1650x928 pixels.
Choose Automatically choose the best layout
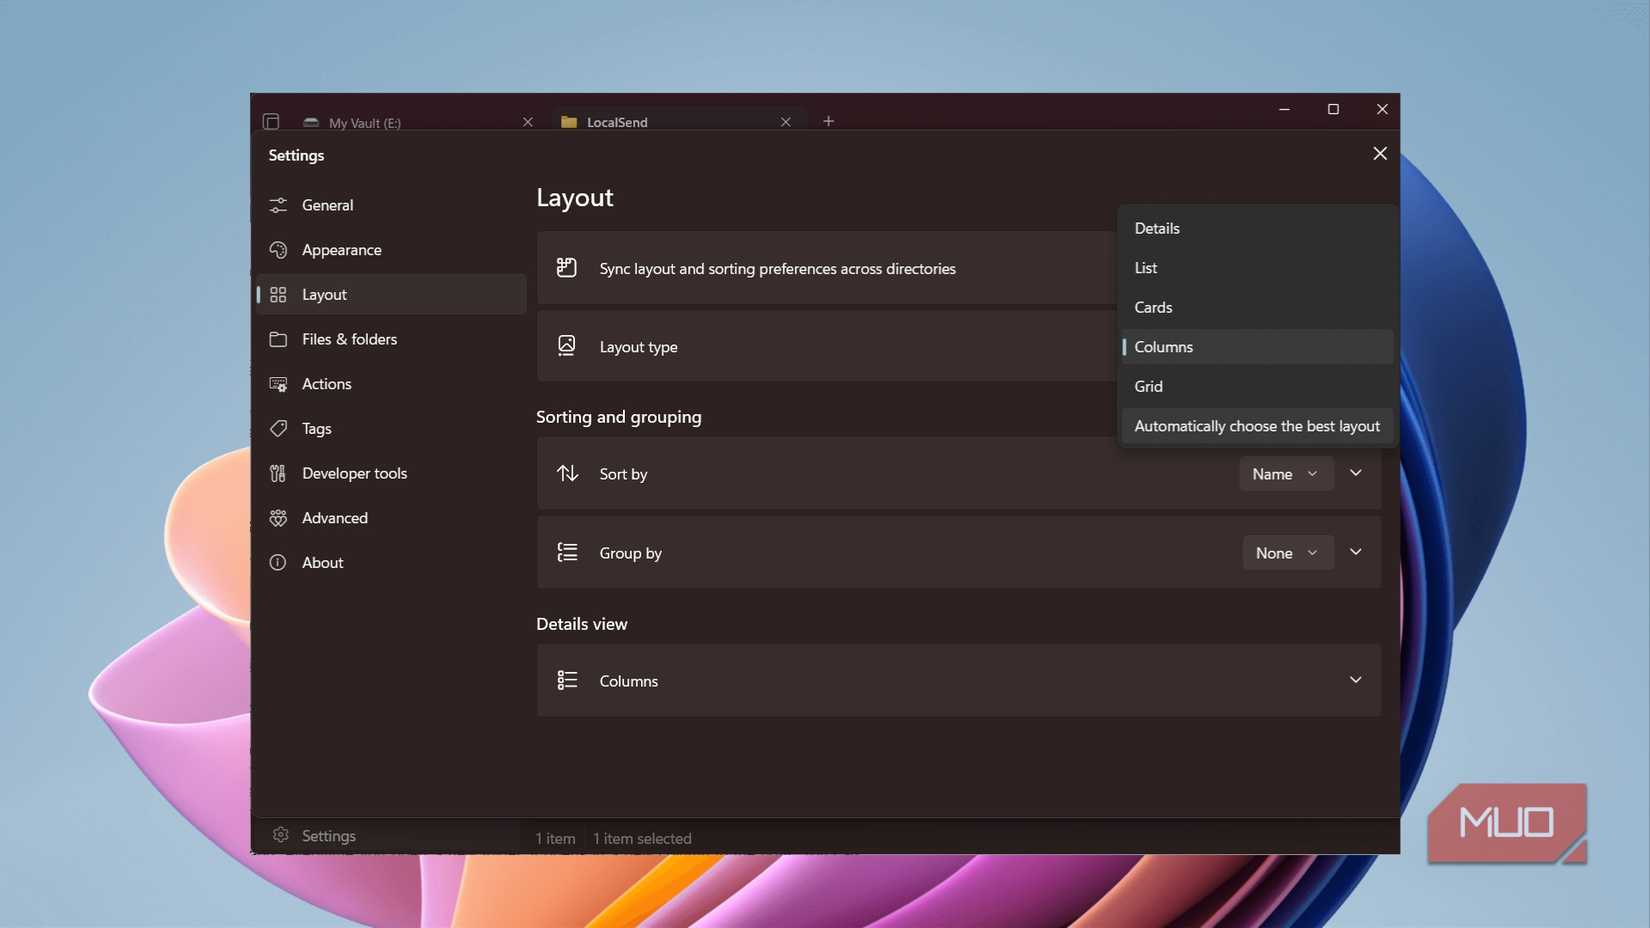1256,426
